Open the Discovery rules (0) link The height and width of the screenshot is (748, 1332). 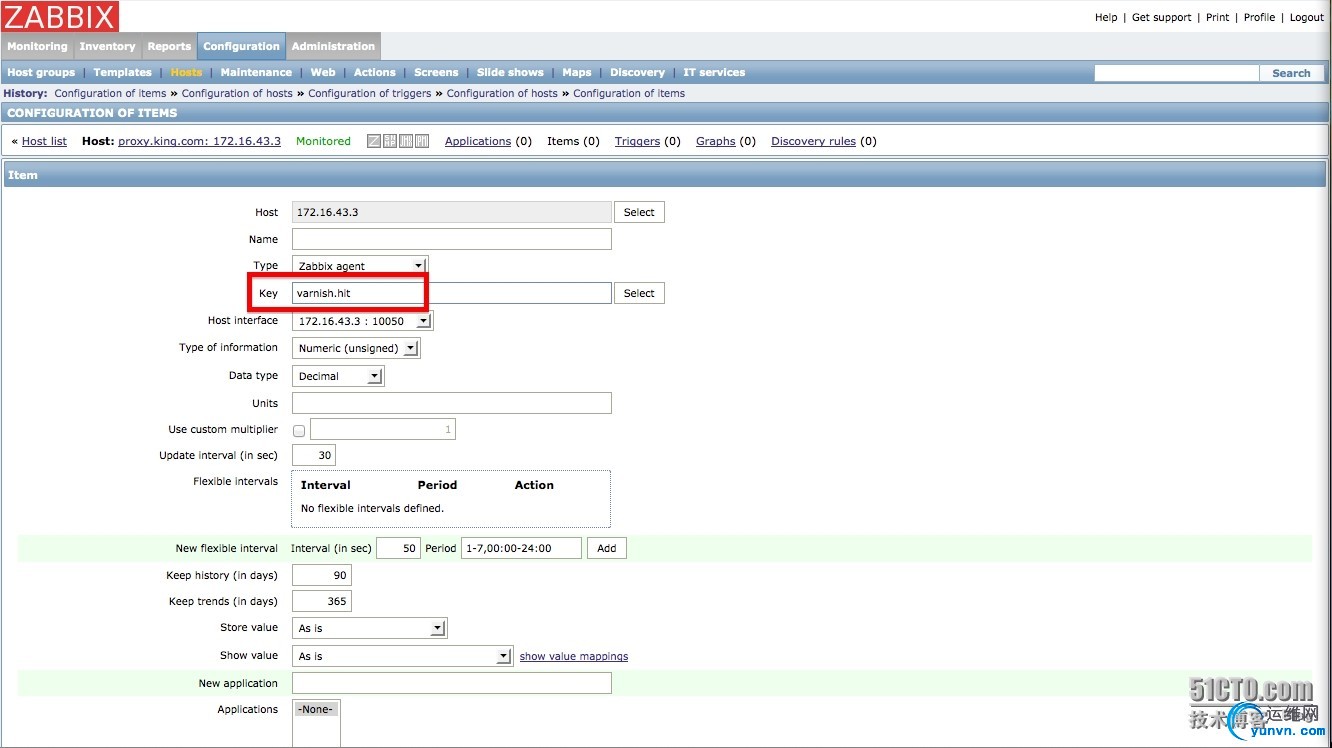[x=813, y=142]
